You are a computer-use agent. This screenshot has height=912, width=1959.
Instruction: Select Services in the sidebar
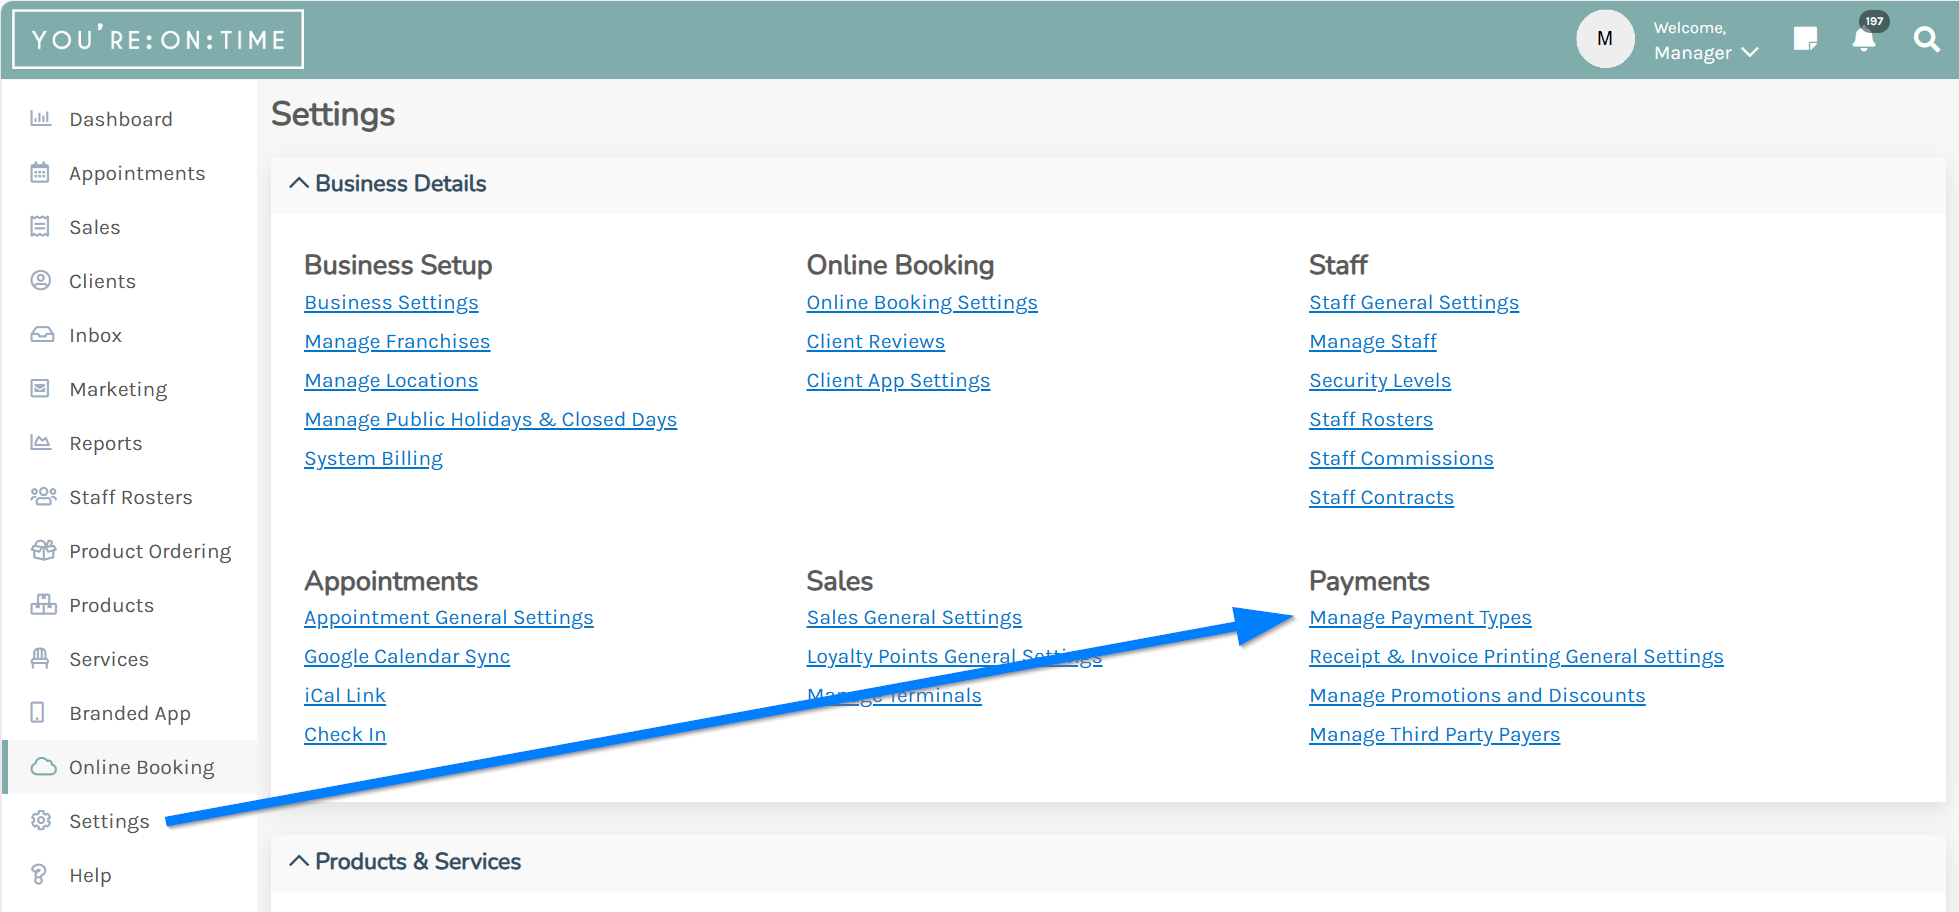[x=109, y=659]
